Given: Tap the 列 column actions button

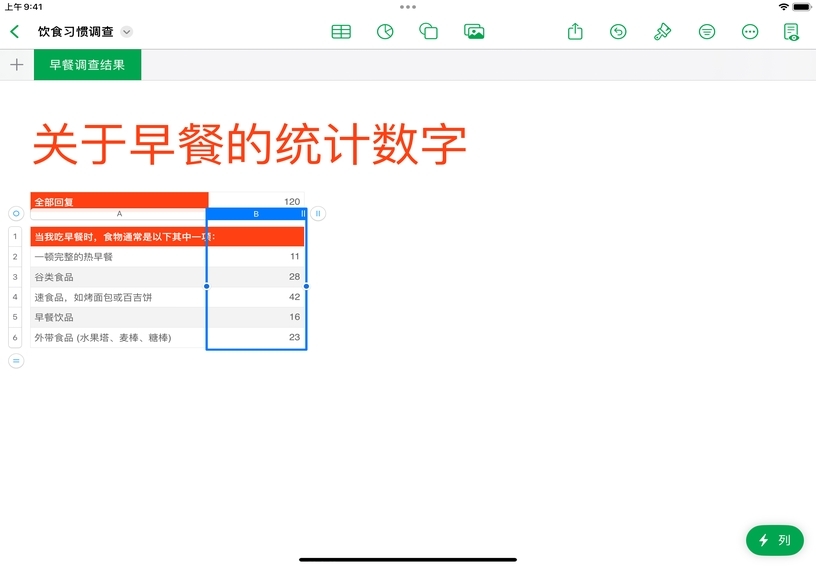Looking at the screenshot, I should pos(774,540).
